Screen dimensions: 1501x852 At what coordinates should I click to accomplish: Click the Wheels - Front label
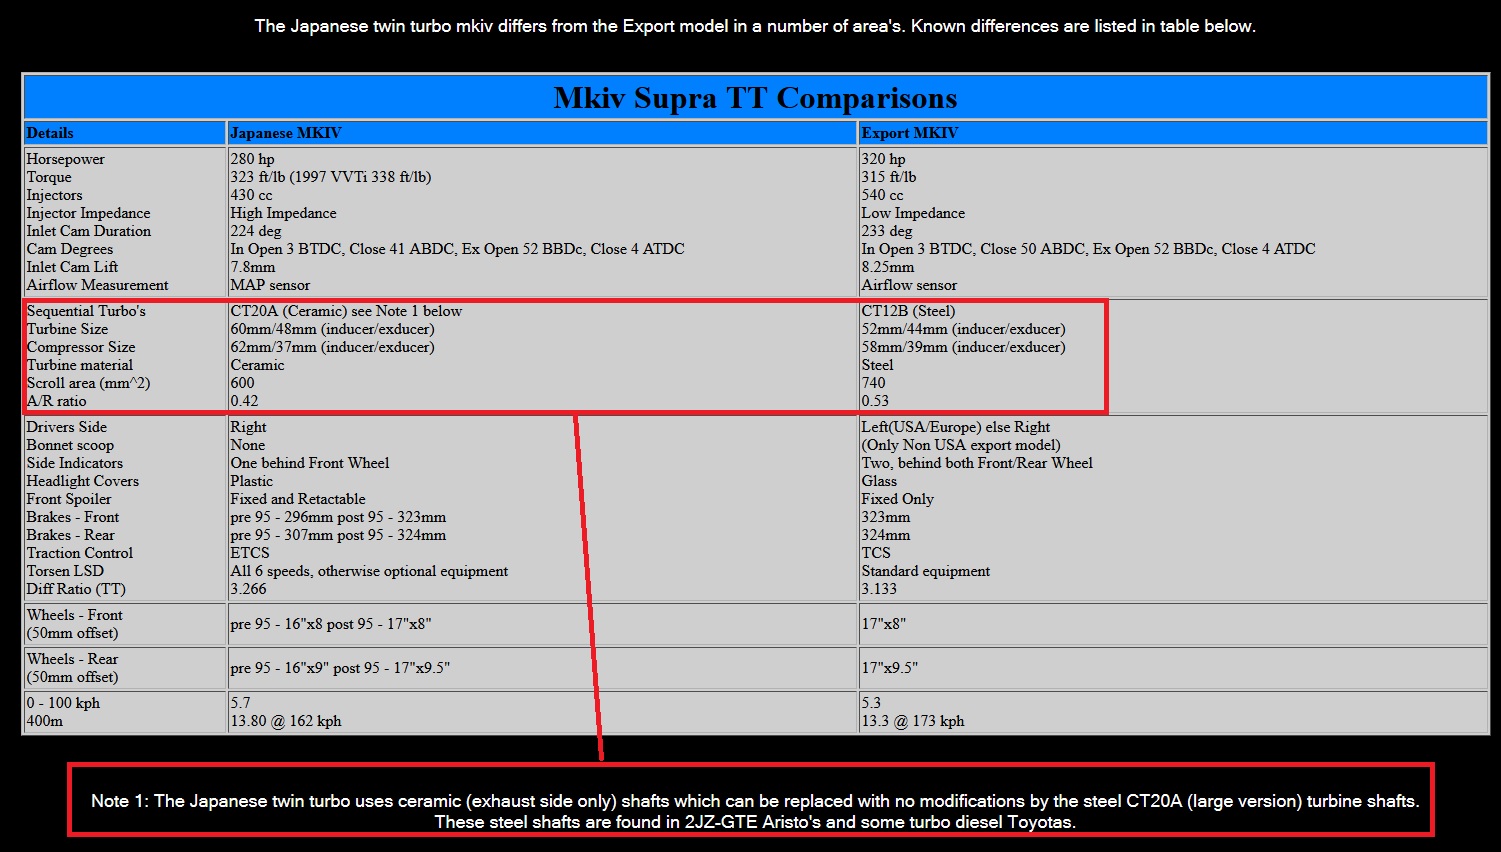[x=75, y=615]
